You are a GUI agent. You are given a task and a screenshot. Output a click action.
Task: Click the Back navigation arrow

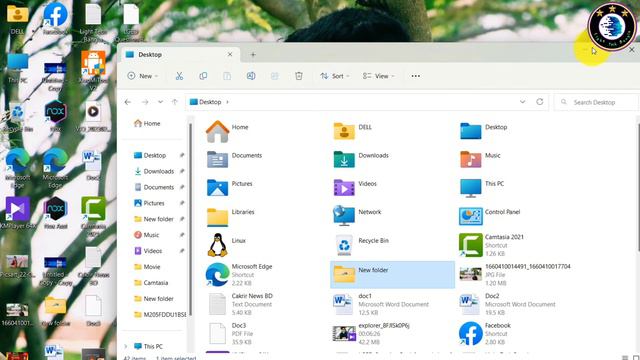[x=128, y=102]
